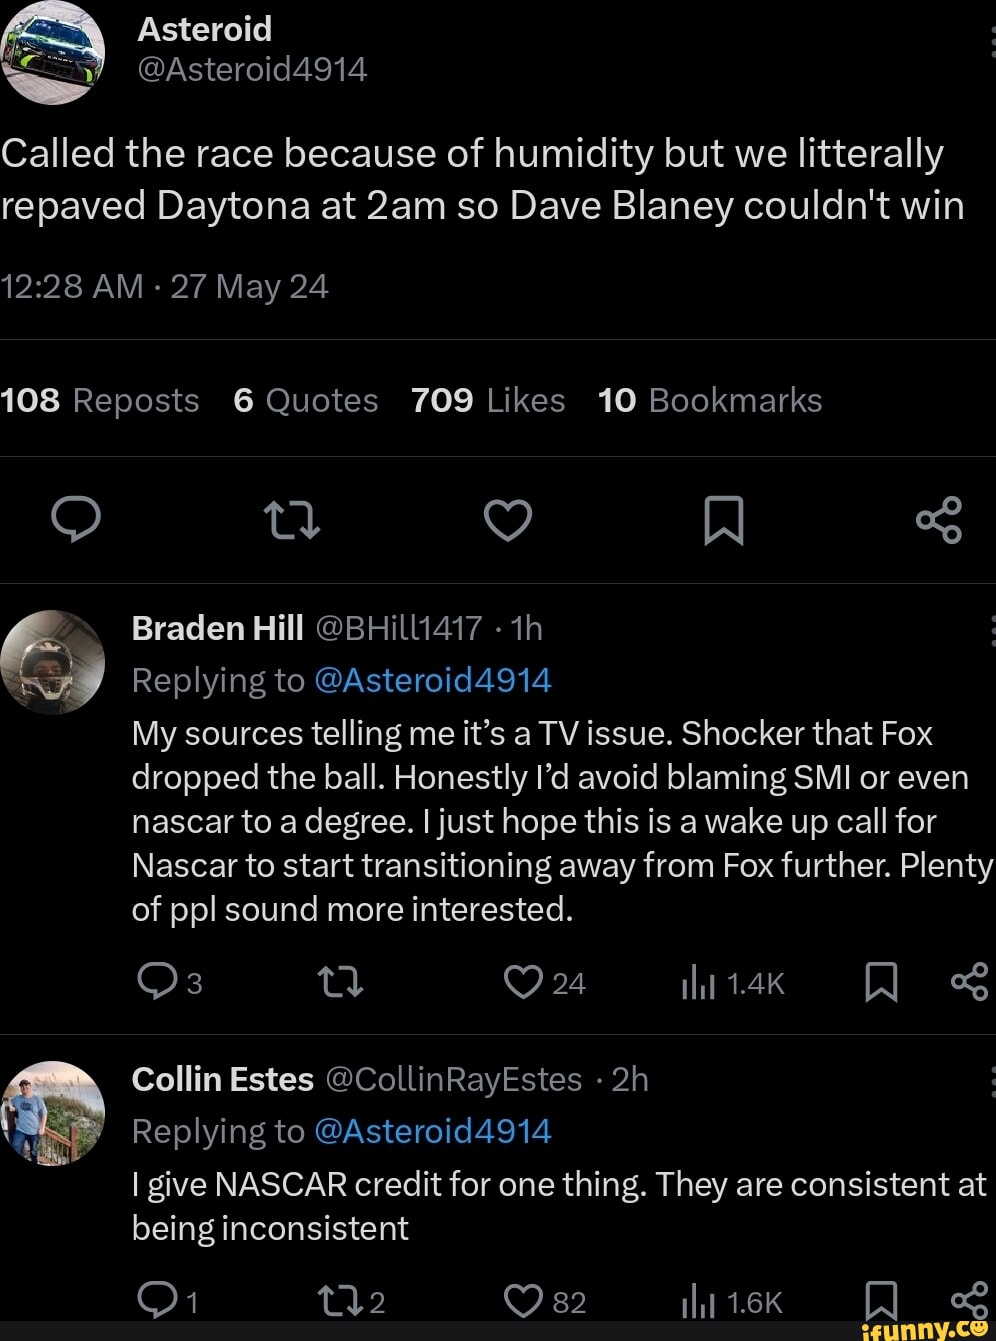This screenshot has width=996, height=1341.
Task: Repost Braden Hill's reply
Action: (x=340, y=983)
